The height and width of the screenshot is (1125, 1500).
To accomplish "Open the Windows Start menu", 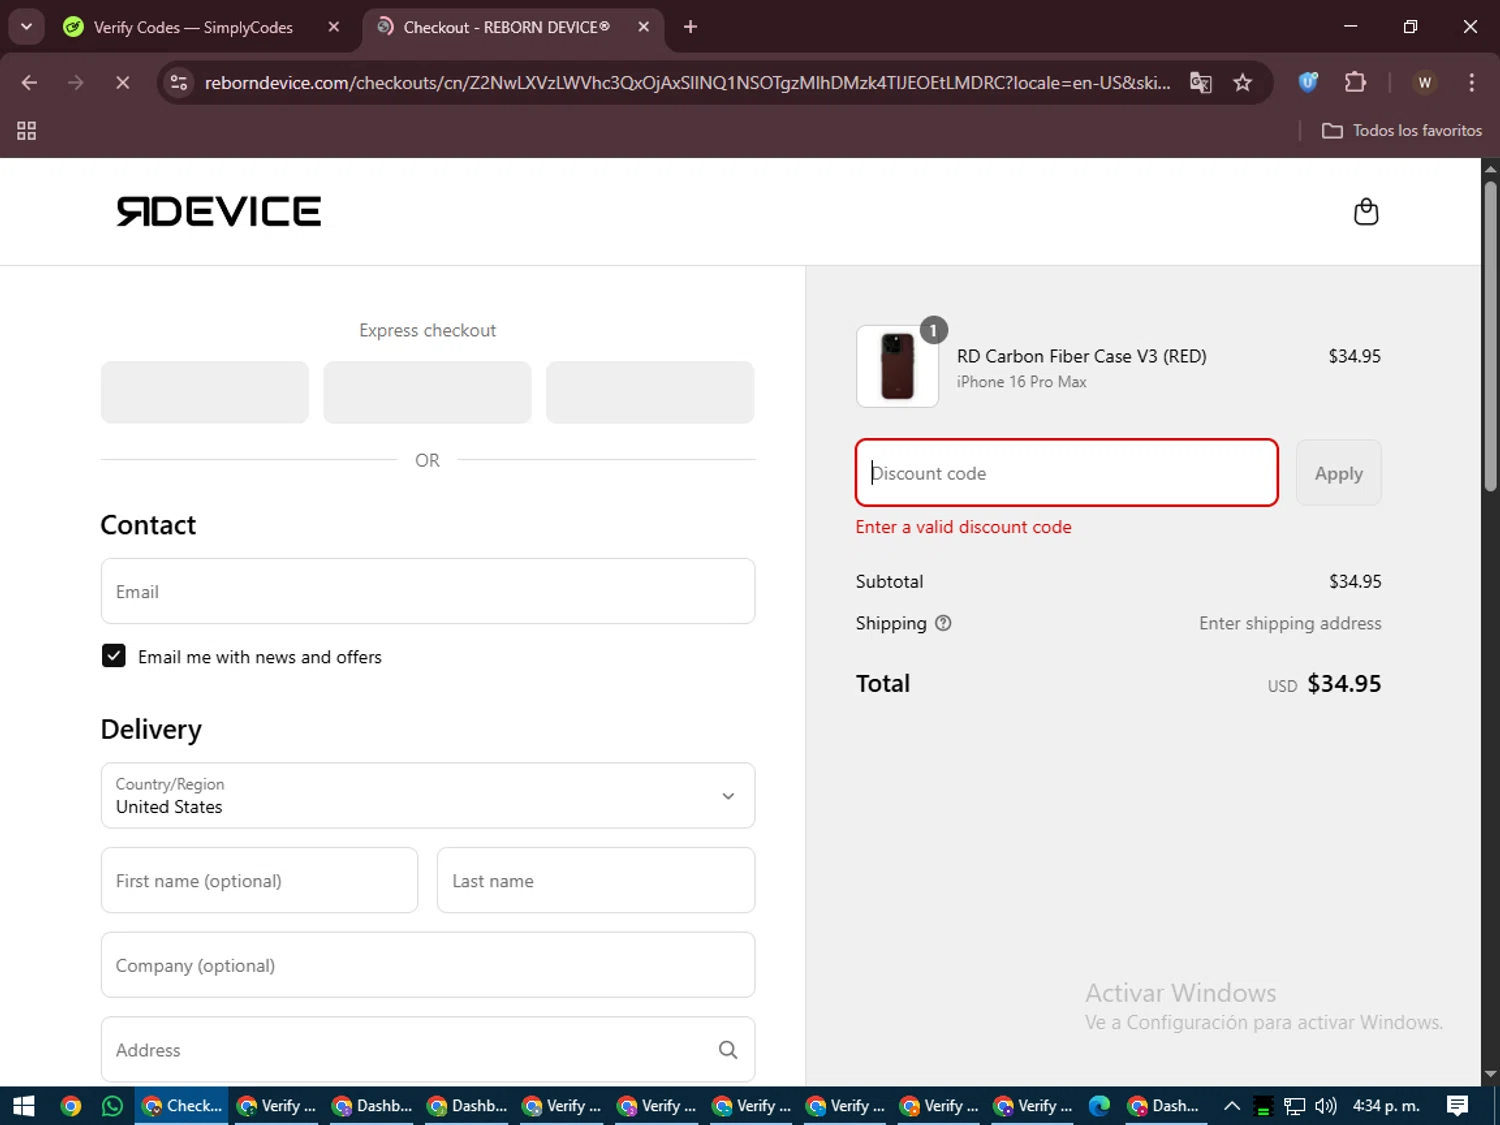I will tap(24, 1106).
